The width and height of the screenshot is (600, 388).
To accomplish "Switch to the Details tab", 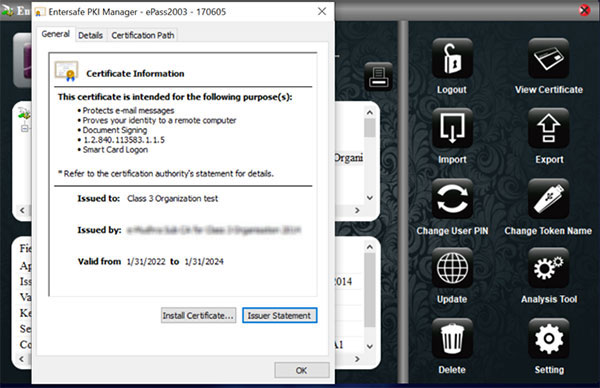I will (x=90, y=35).
